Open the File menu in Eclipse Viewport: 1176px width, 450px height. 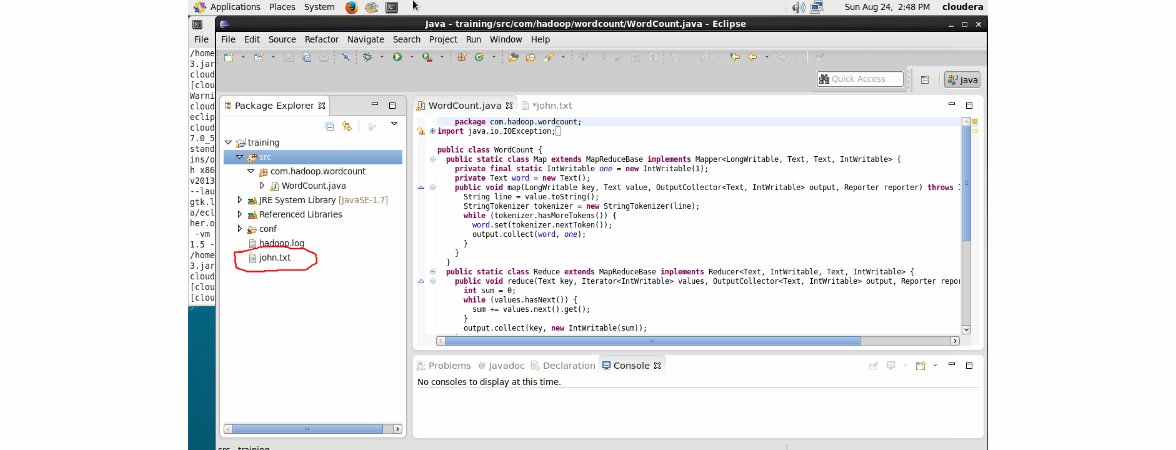coord(228,39)
